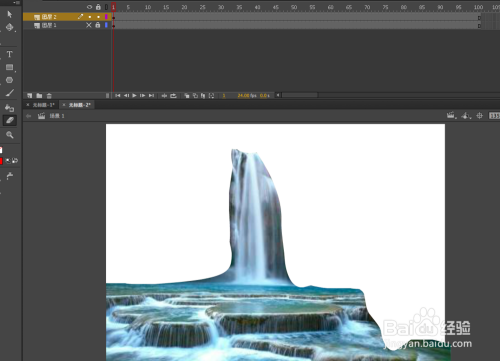Unlock layer 1 via padlock icon

(98, 25)
